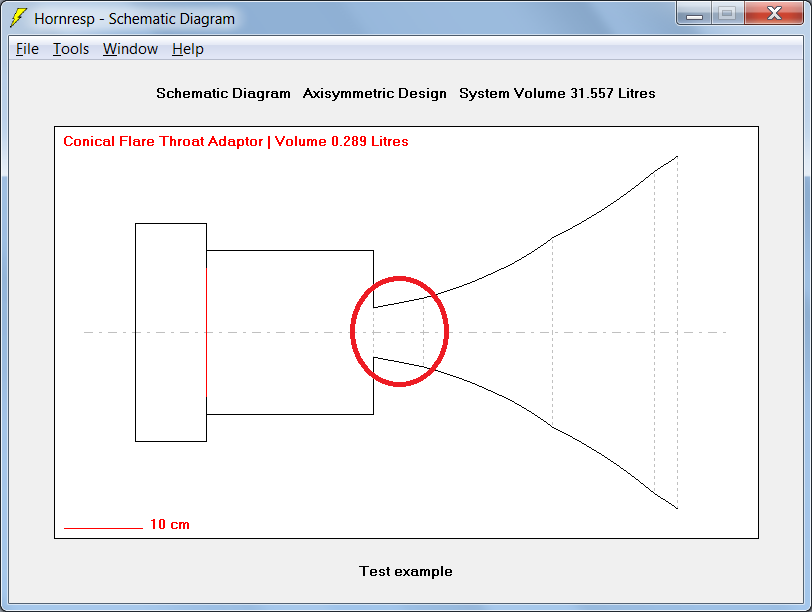Close the Hornresp Schematic Diagram window

774,13
